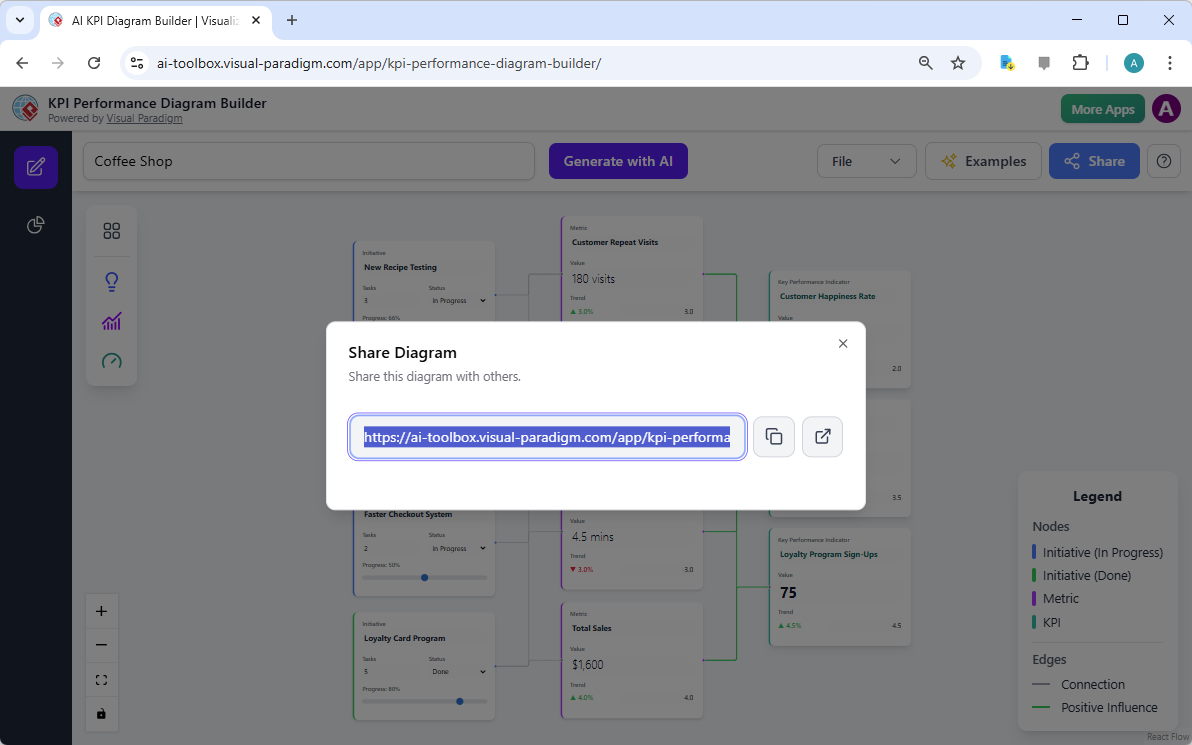
Task: Zoom in using the plus icon
Action: [x=101, y=610]
